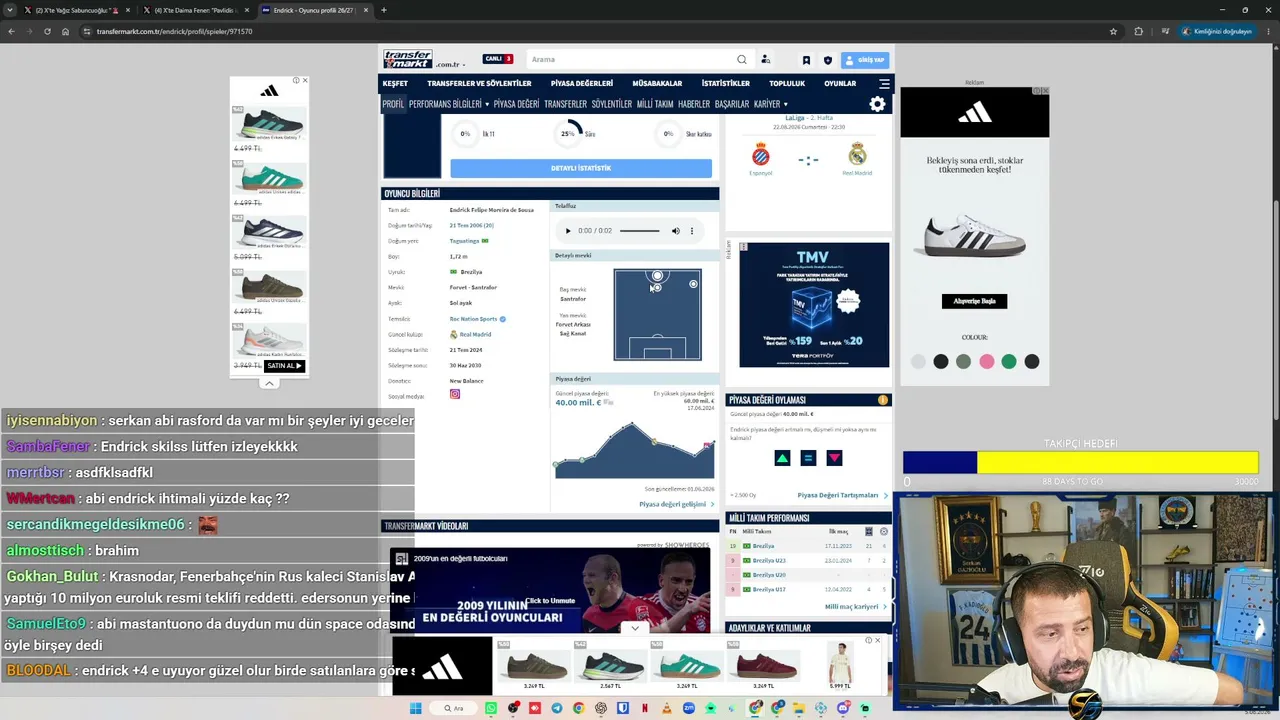Select the player PİYASA DEĞERİ tab

pyautogui.click(x=516, y=104)
